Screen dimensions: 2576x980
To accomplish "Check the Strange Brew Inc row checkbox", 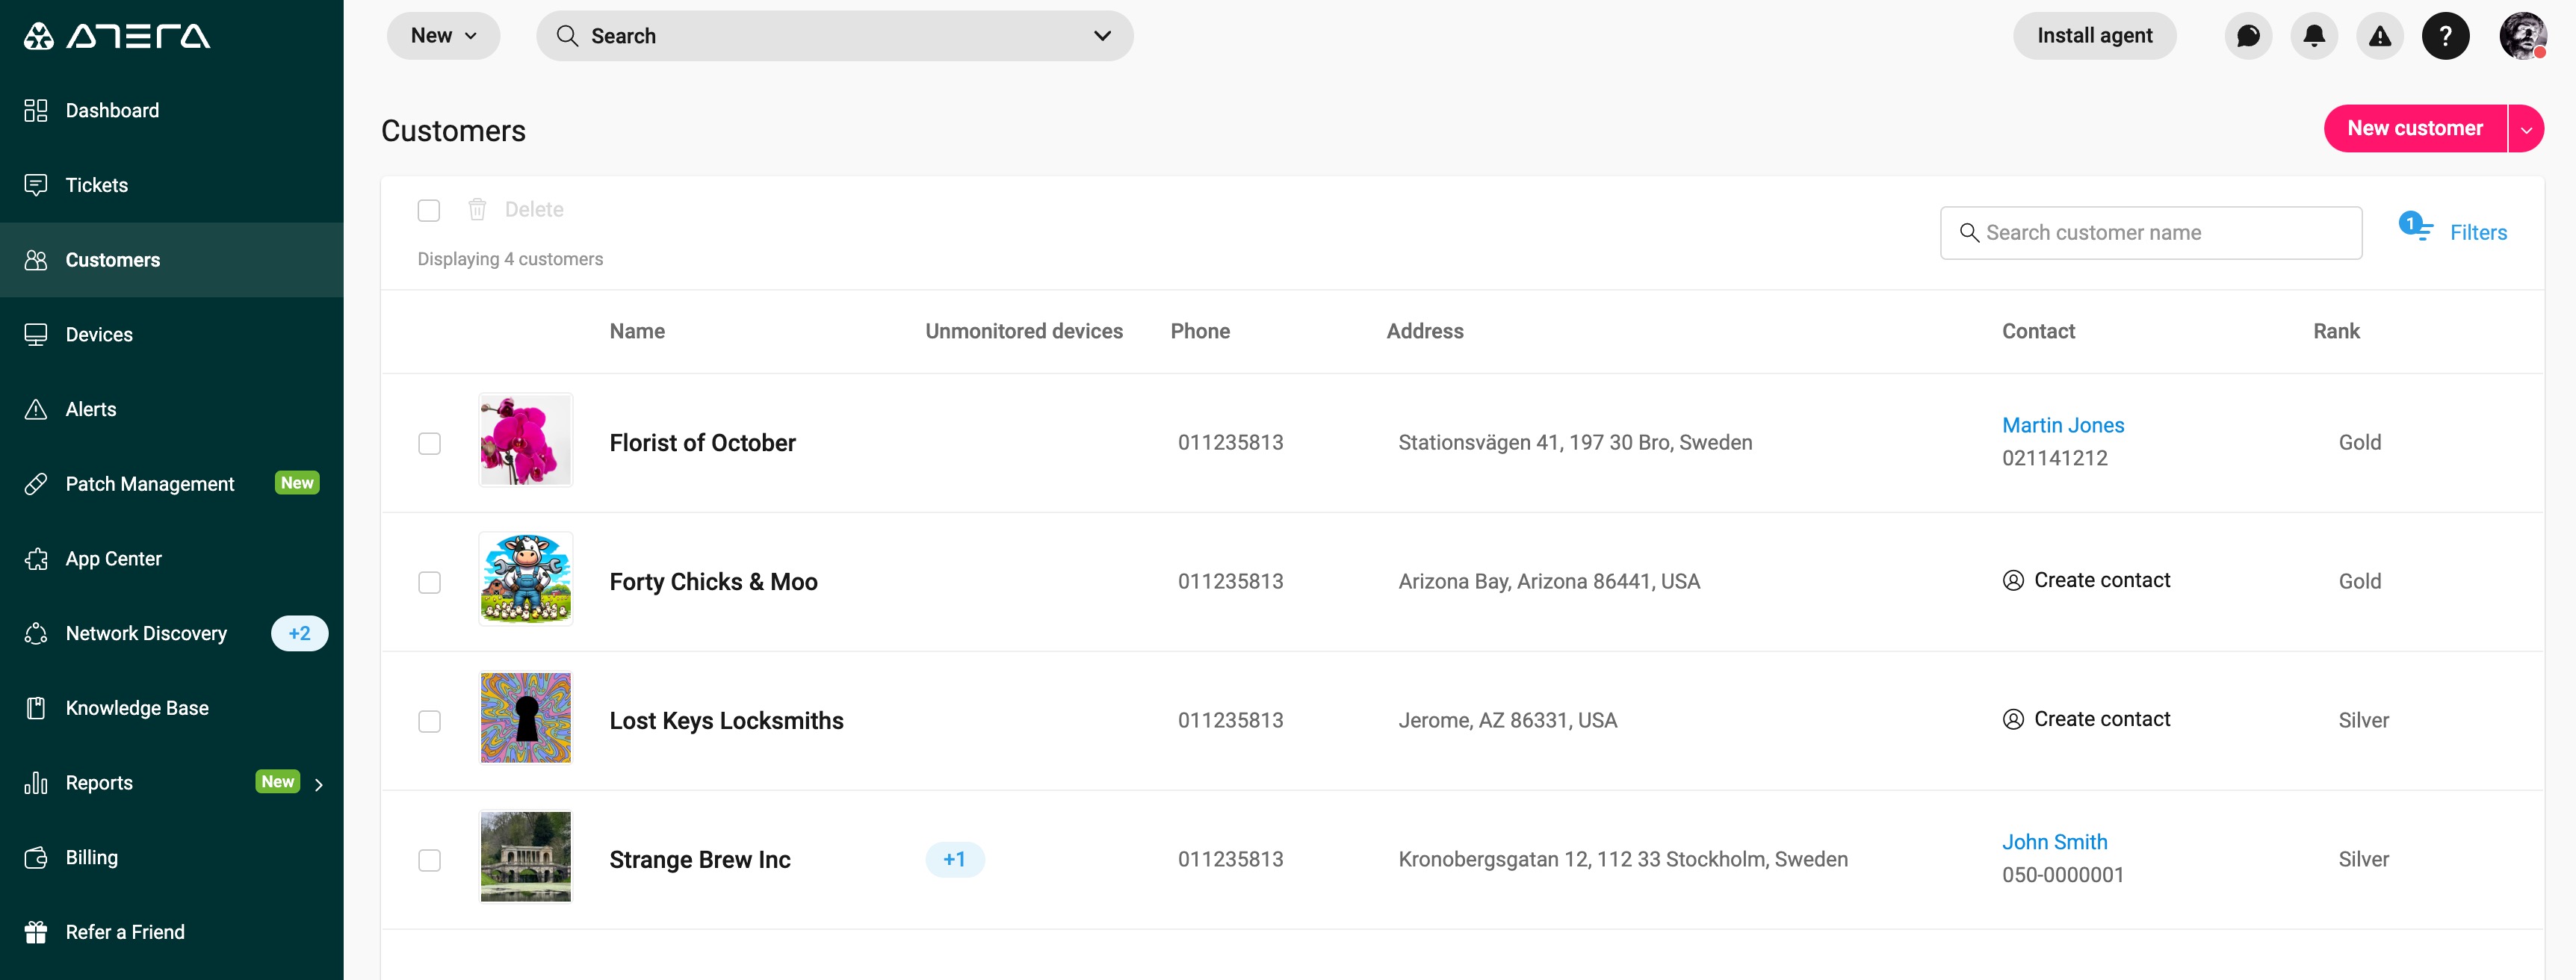I will [x=429, y=860].
